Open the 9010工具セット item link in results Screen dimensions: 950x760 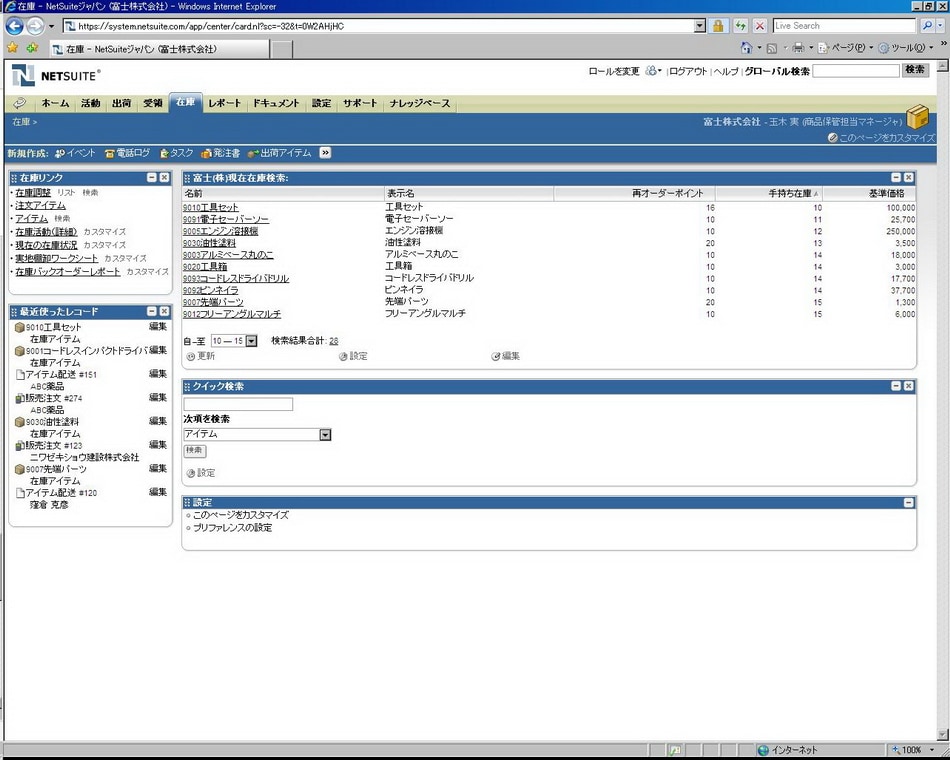(x=211, y=207)
